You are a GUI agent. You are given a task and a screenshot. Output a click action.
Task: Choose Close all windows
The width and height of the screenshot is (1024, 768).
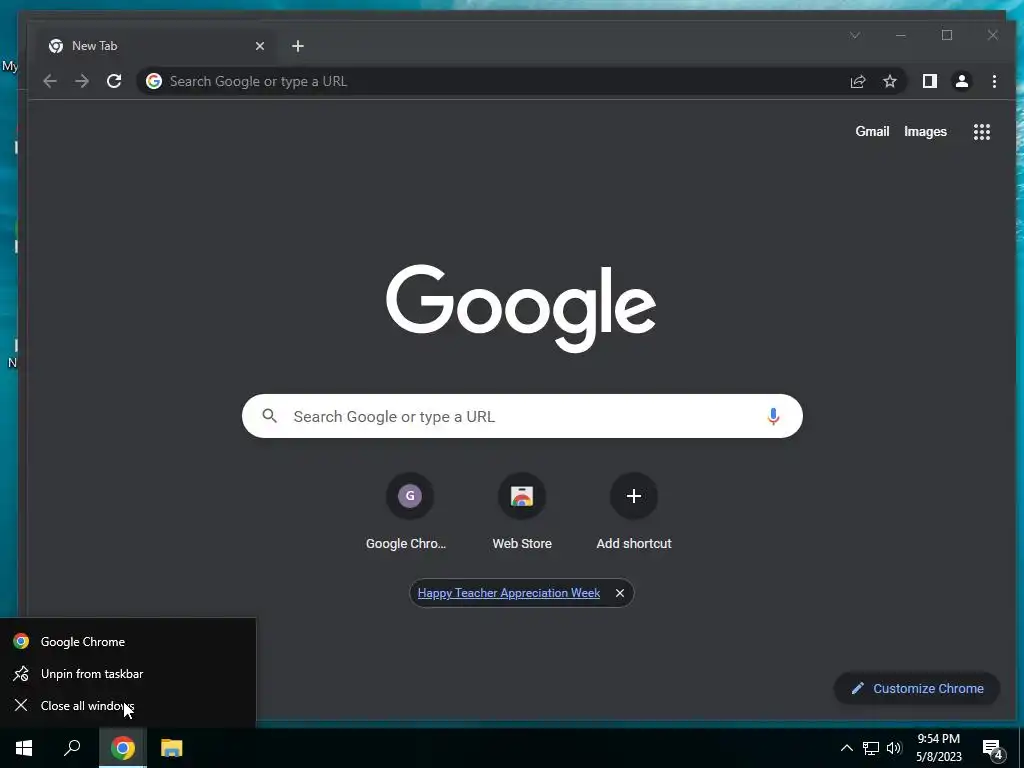click(x=128, y=705)
